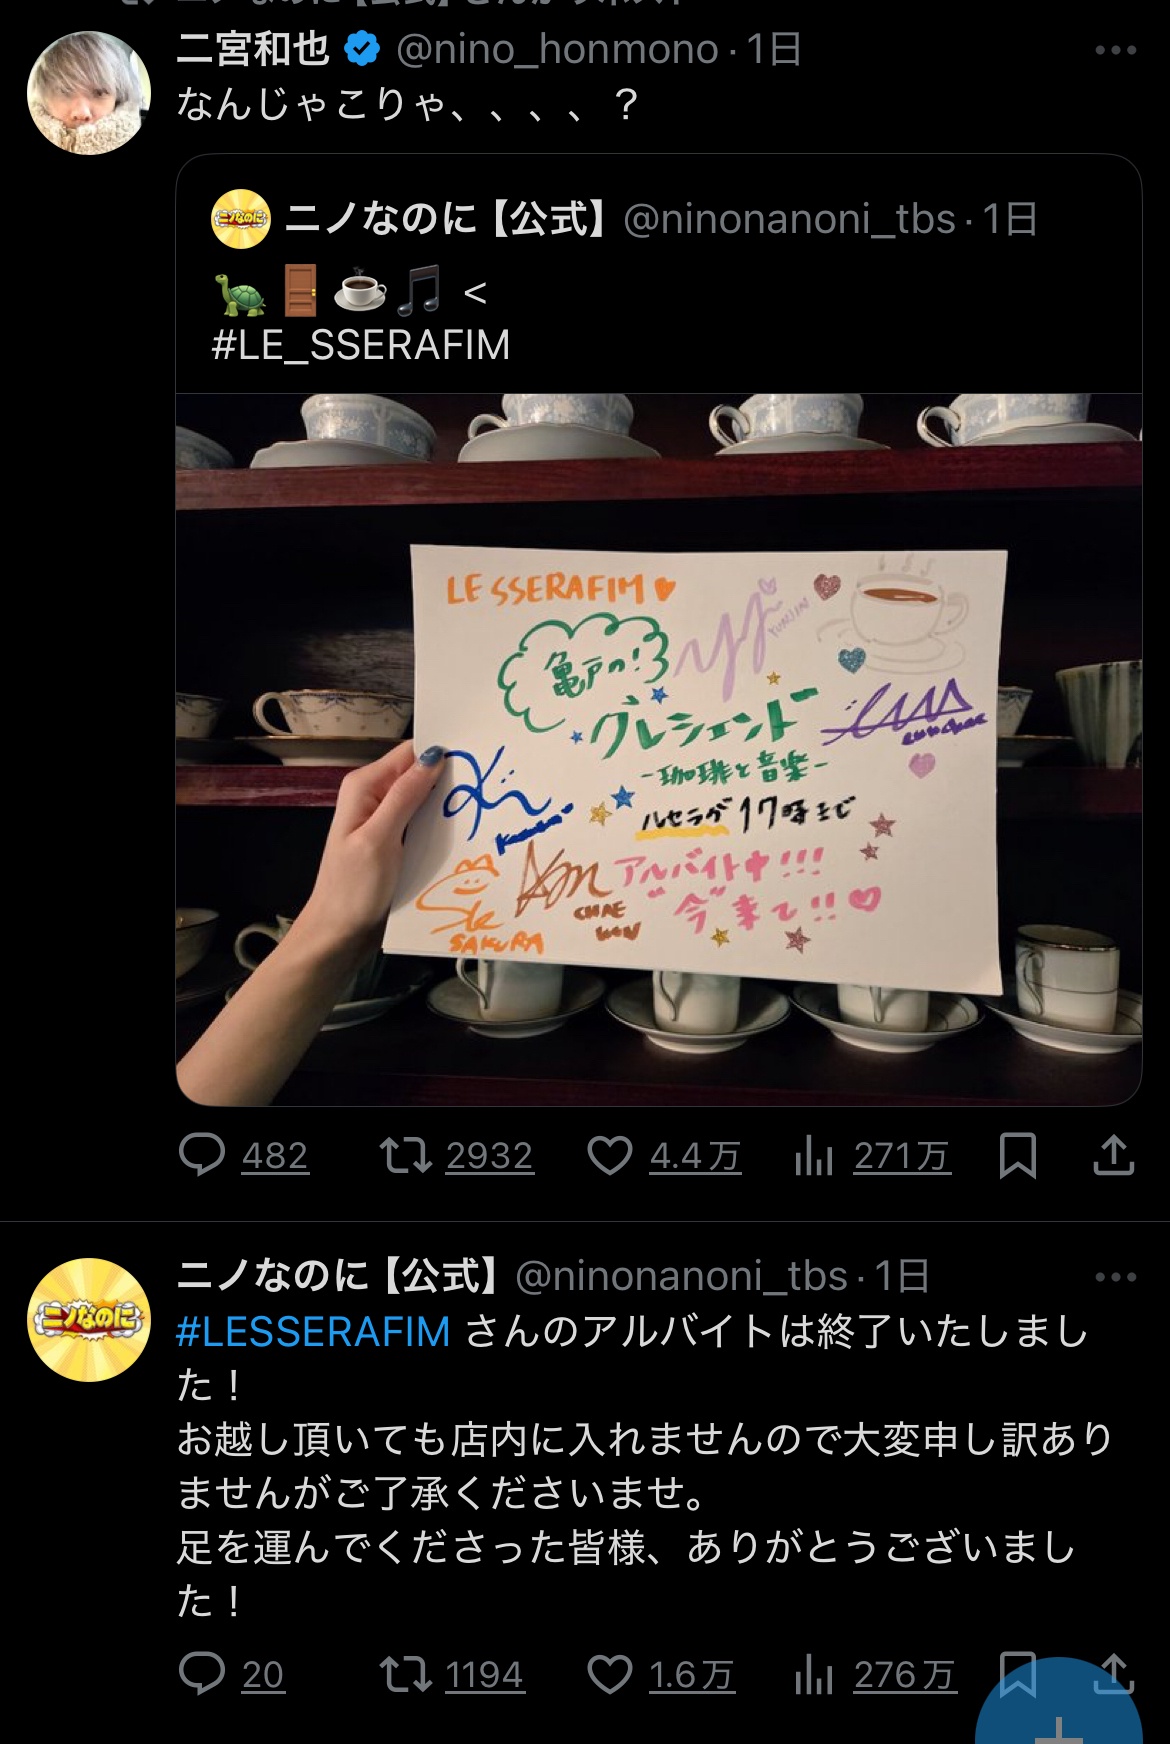Open the ニノなのに account name in lower post
The image size is (1170, 1744).
point(338,1276)
